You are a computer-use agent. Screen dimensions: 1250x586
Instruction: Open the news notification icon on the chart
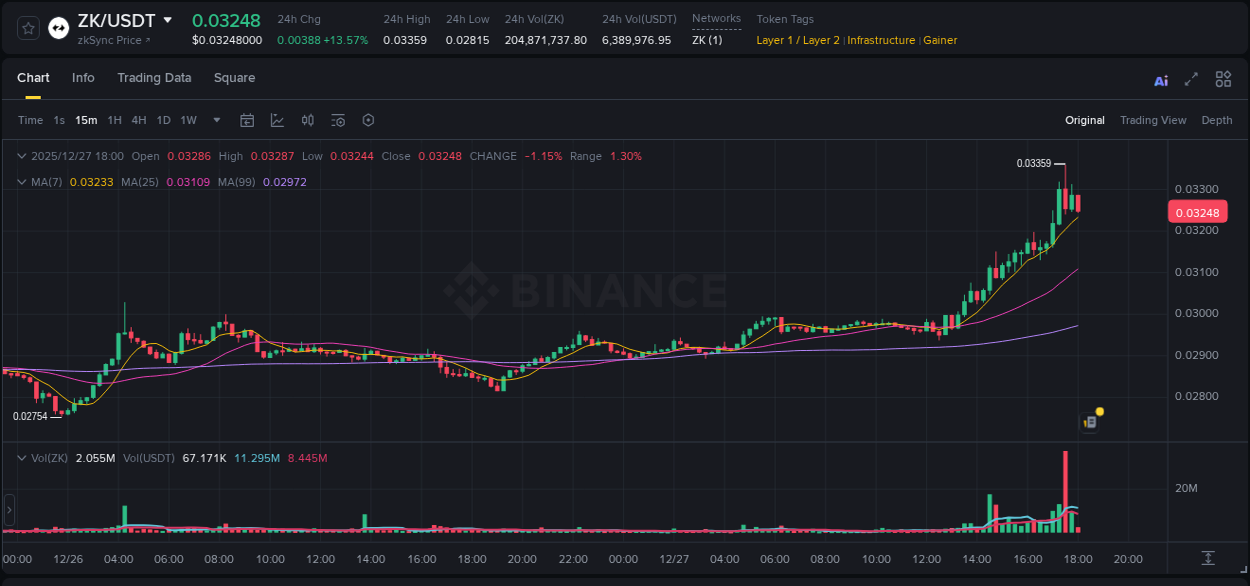tap(1090, 421)
